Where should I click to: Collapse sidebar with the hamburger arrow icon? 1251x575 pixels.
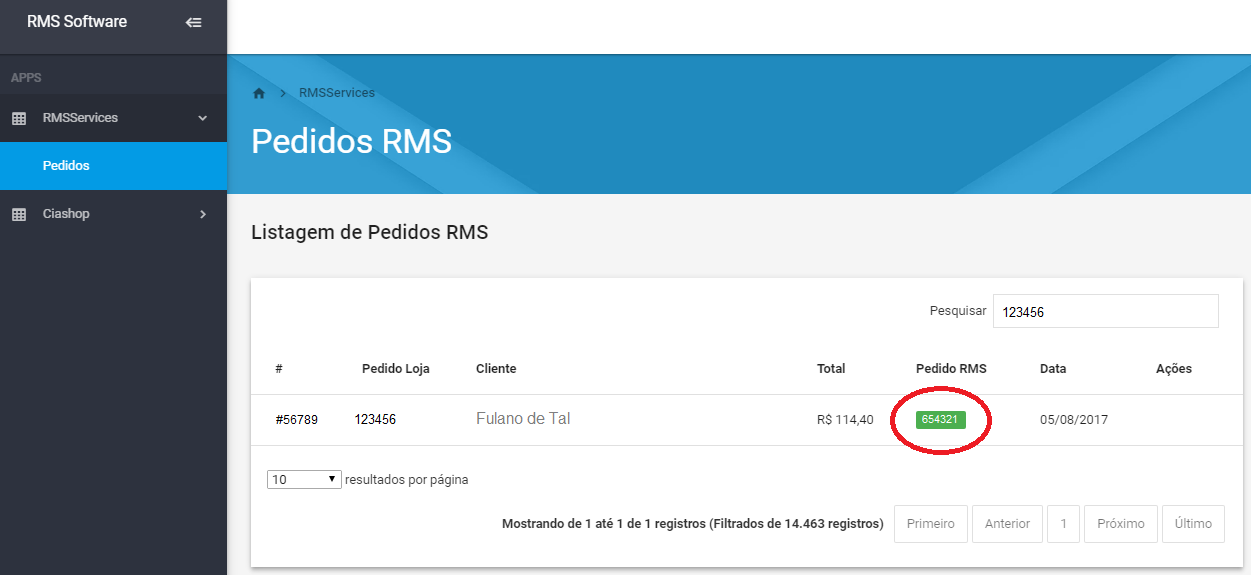coord(194,22)
